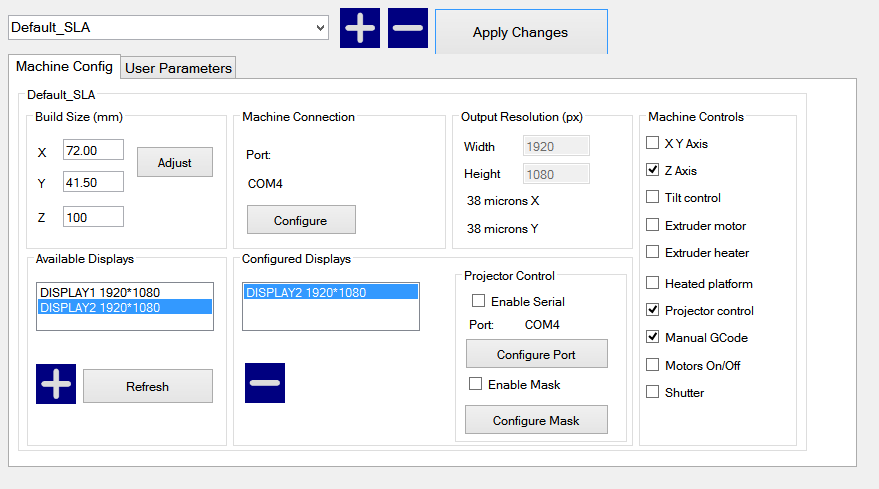Refresh the available displays list
This screenshot has width=879, height=489.
pyautogui.click(x=147, y=386)
